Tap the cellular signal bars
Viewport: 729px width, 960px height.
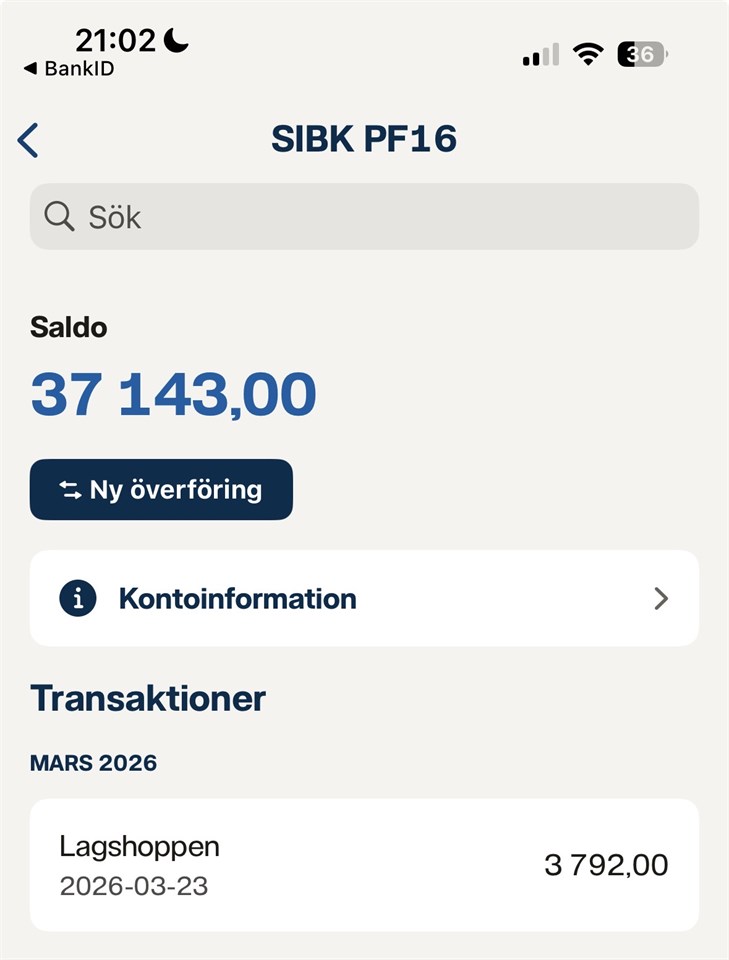(541, 55)
